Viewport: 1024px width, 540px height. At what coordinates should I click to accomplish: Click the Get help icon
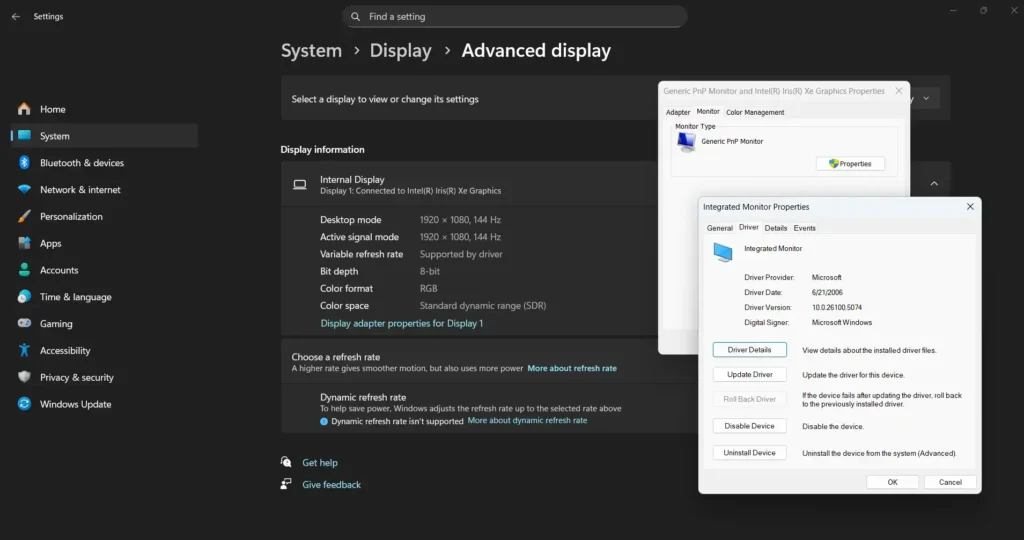tap(287, 463)
